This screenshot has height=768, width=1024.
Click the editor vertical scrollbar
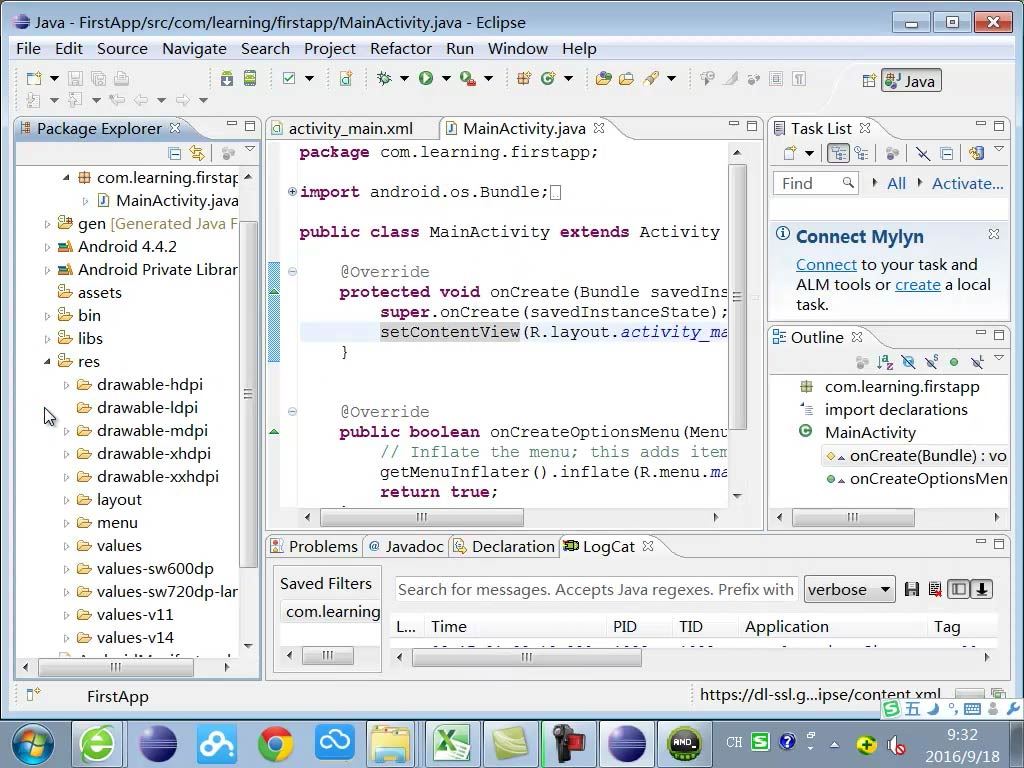point(737,297)
